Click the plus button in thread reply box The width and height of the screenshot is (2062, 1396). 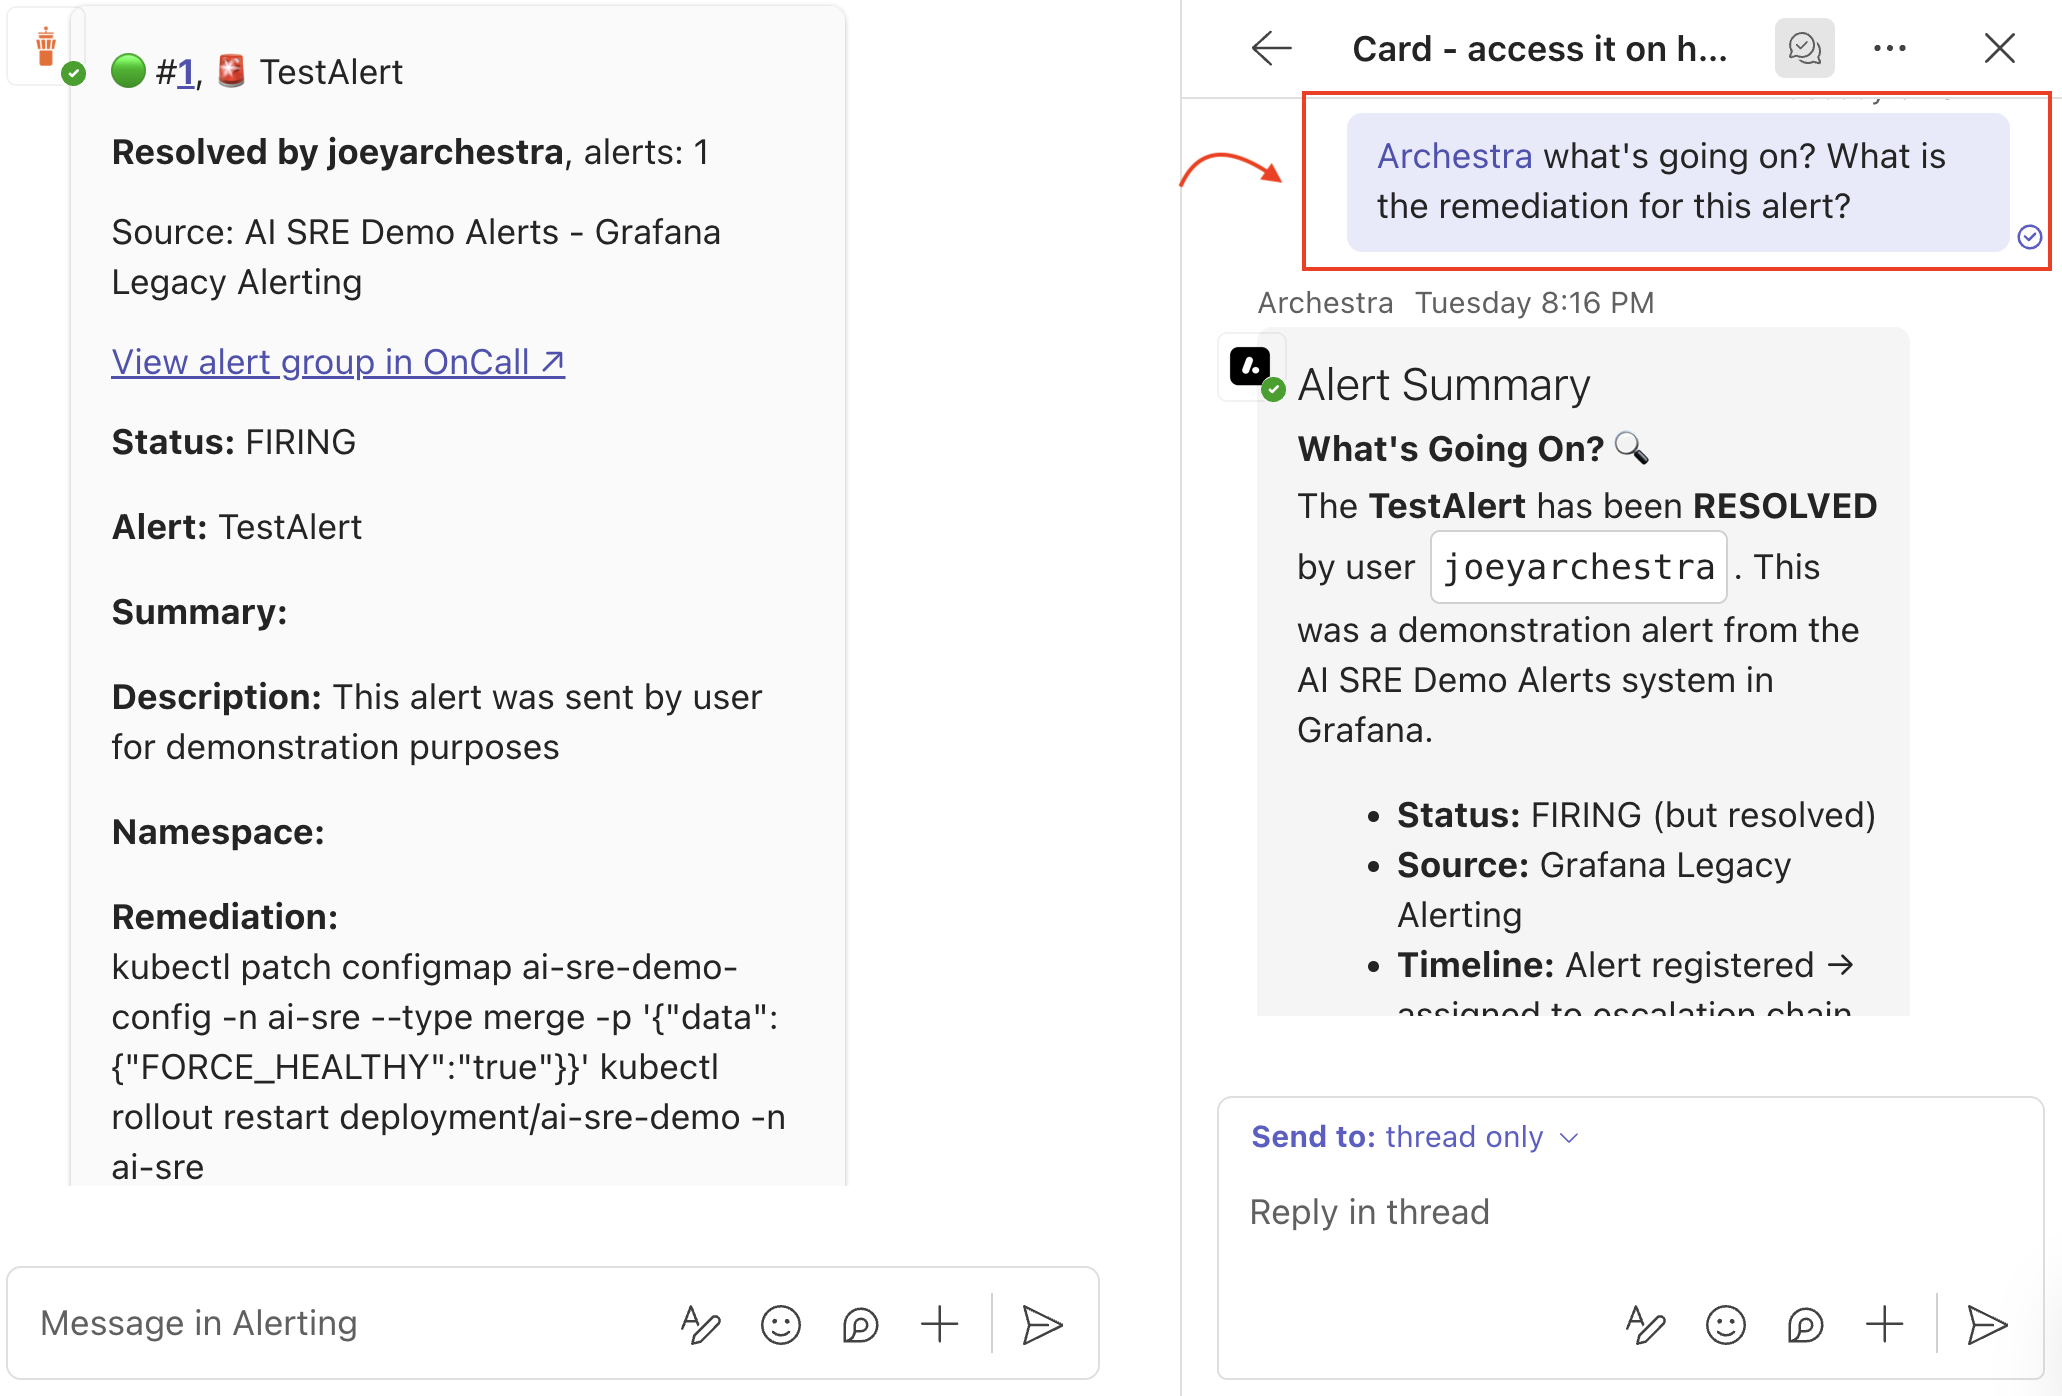1884,1325
